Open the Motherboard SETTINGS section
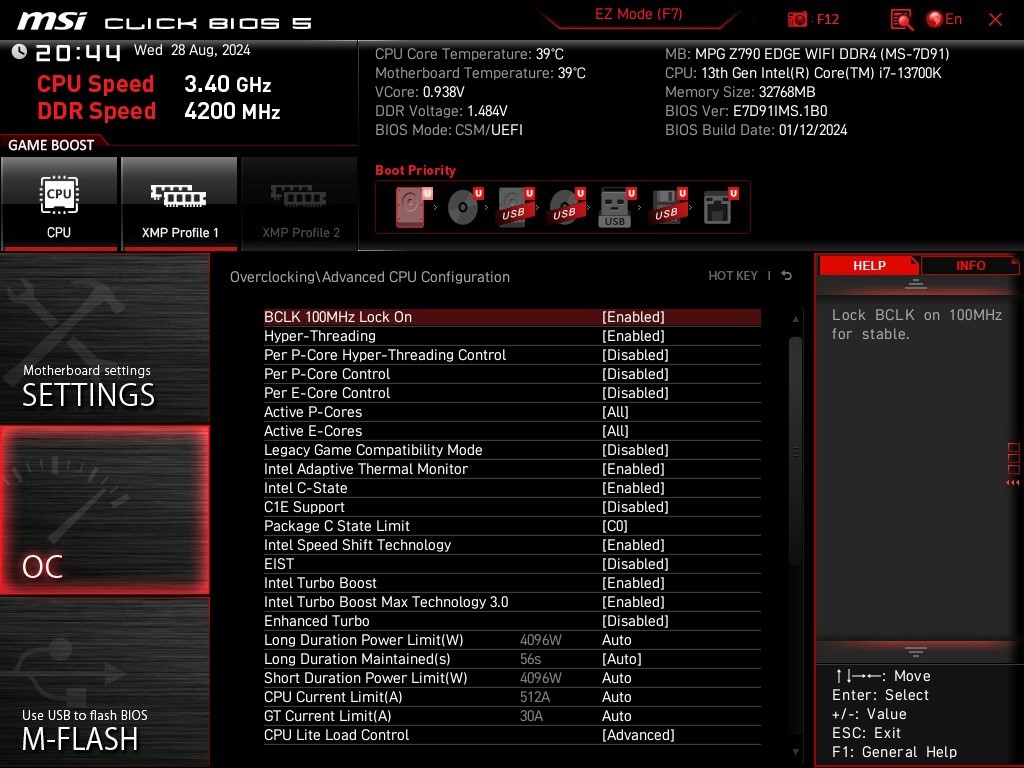The image size is (1024, 768). 104,338
